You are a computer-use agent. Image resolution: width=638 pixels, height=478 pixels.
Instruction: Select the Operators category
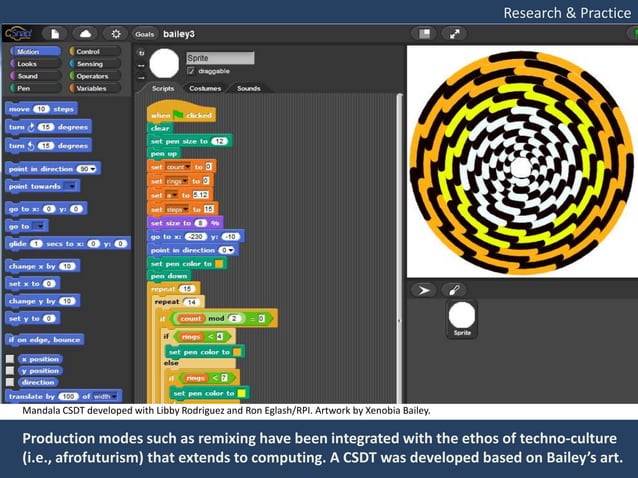pos(95,76)
